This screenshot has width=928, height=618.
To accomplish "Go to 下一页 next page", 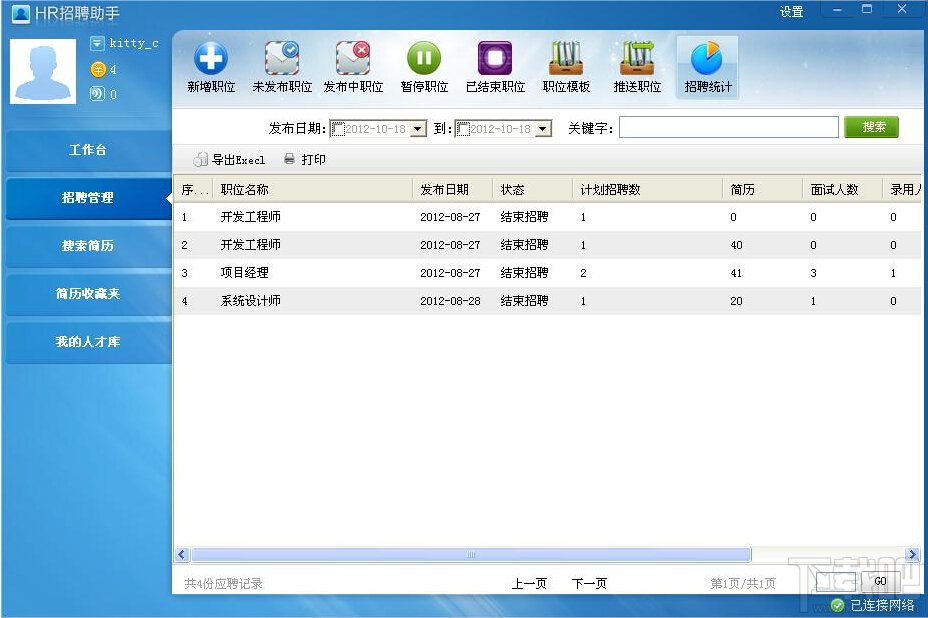I will pyautogui.click(x=589, y=584).
